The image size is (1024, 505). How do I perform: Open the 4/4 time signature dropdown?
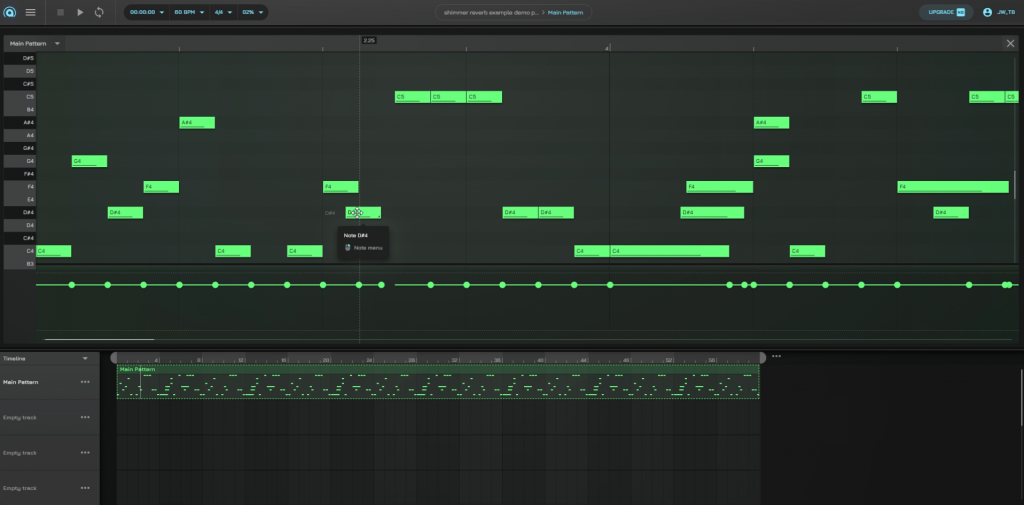(x=223, y=12)
